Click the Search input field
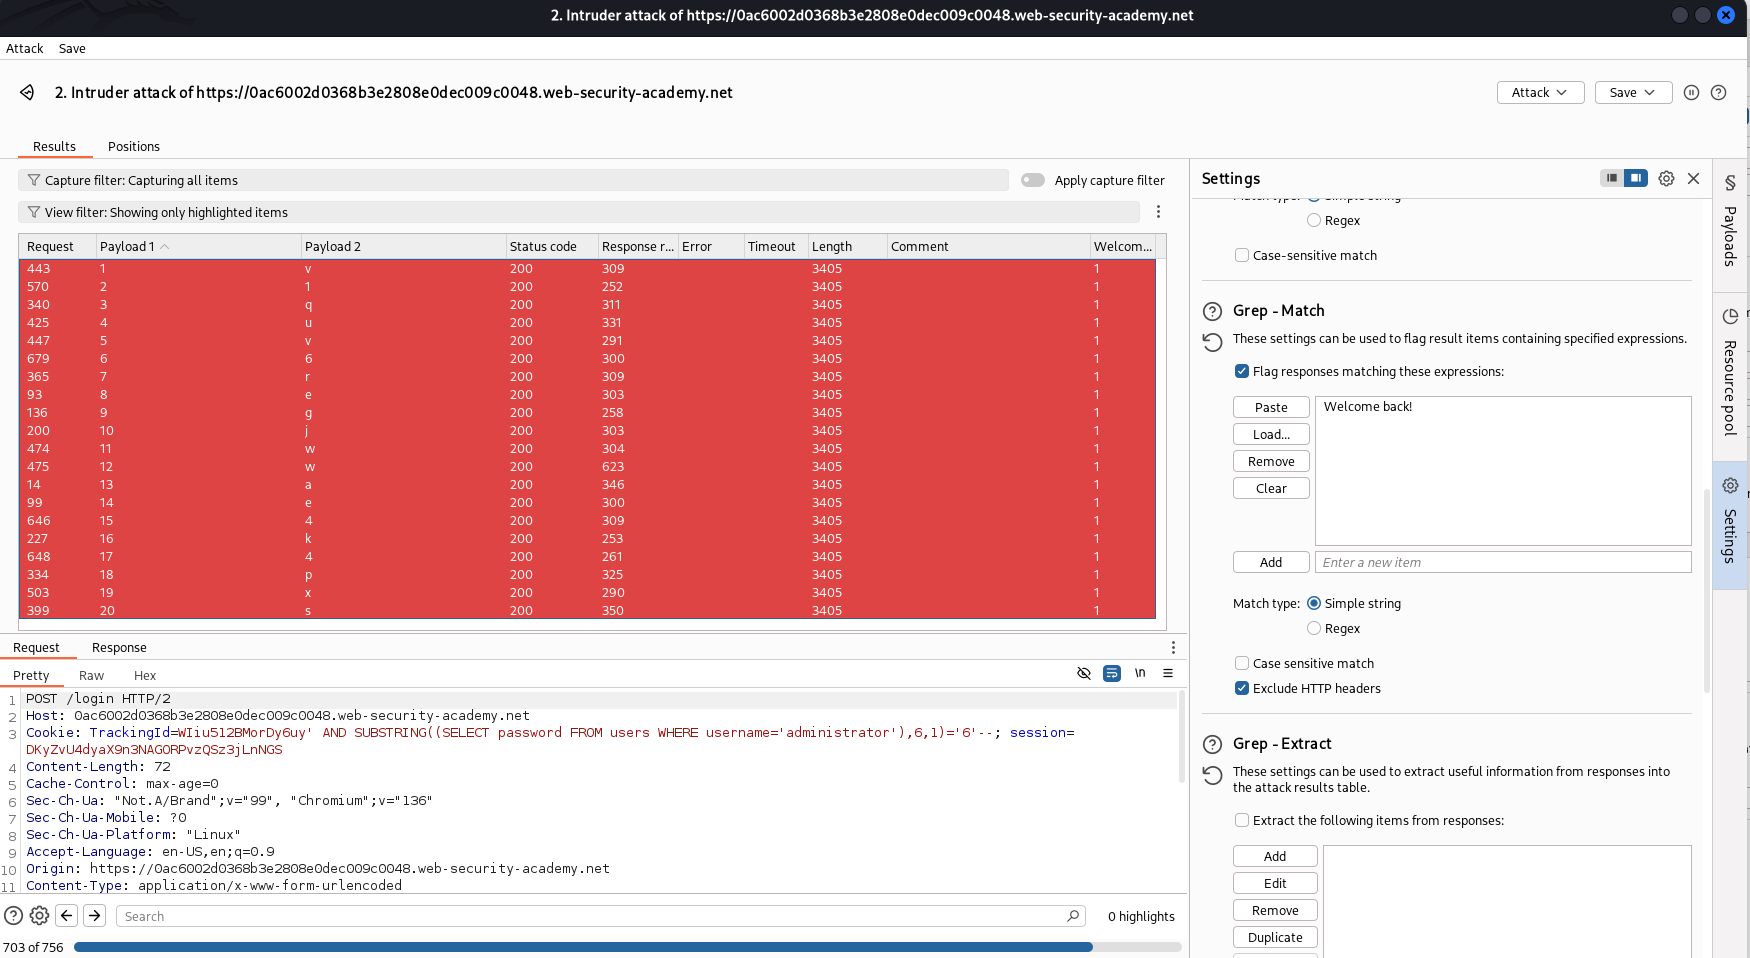The width and height of the screenshot is (1750, 958). coord(600,916)
